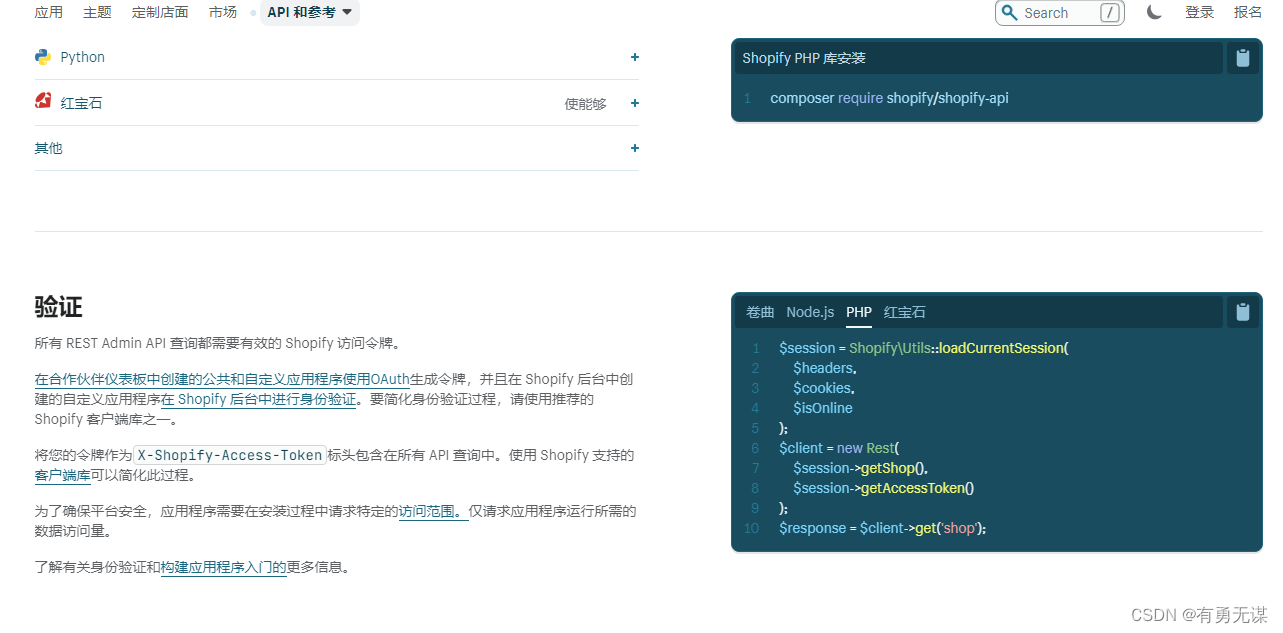
Task: Click the Python logo icon
Action: [43, 57]
